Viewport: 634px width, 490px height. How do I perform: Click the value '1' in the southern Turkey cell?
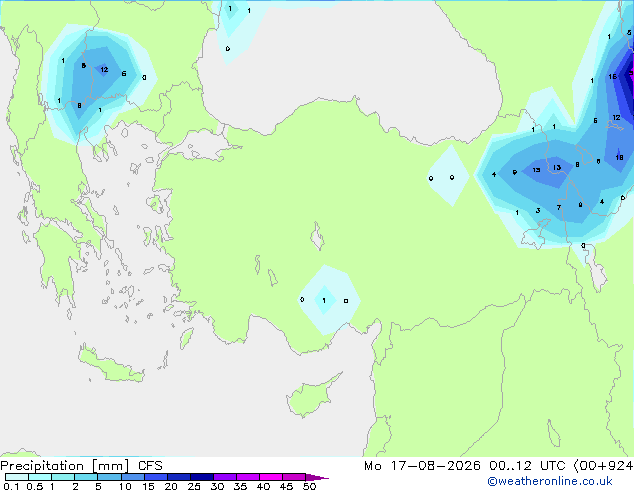click(x=324, y=300)
